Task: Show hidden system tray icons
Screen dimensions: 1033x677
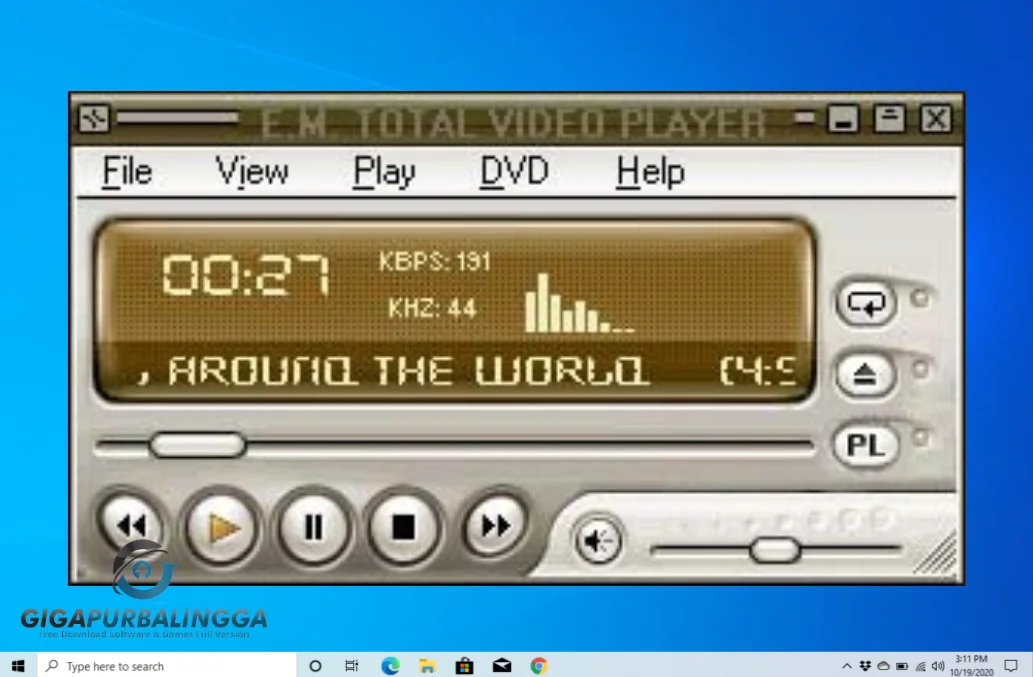Action: (x=847, y=666)
